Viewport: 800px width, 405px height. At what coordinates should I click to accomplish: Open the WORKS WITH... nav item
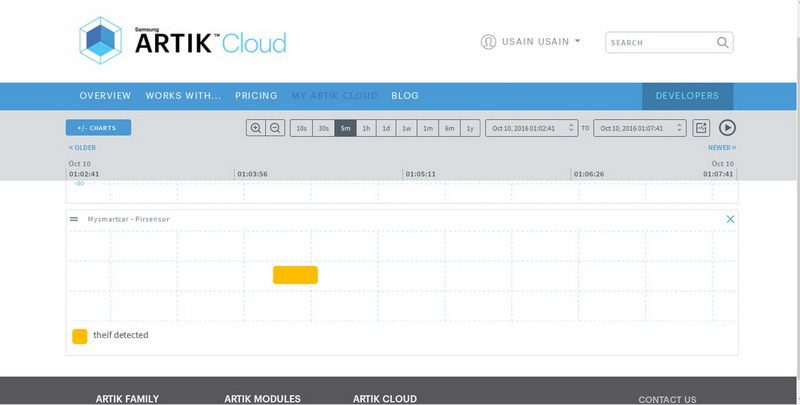tap(183, 95)
